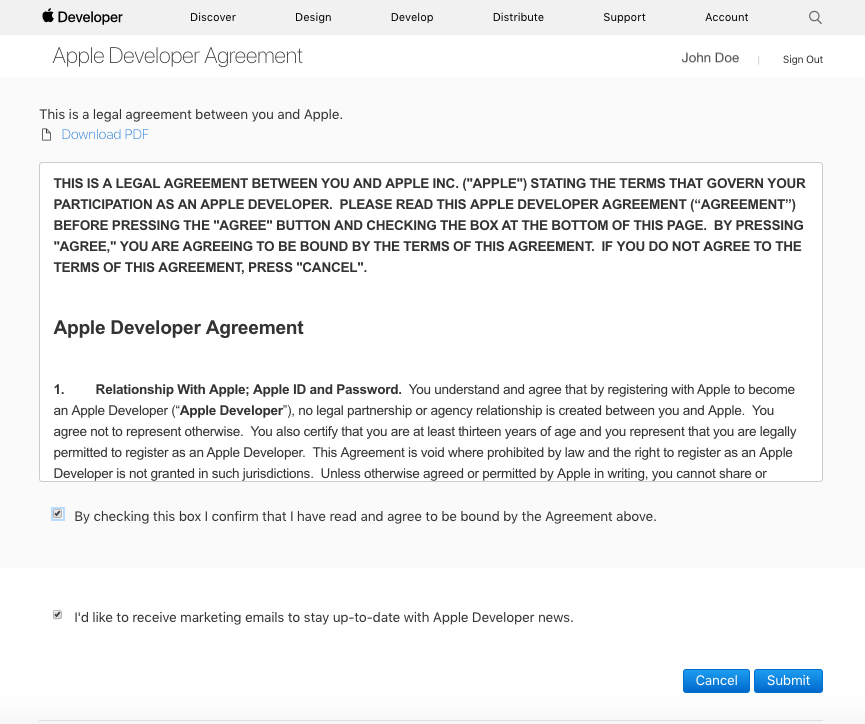Image resolution: width=865 pixels, height=724 pixels.
Task: Uncheck the agreement confirmation checkbox
Action: (58, 514)
